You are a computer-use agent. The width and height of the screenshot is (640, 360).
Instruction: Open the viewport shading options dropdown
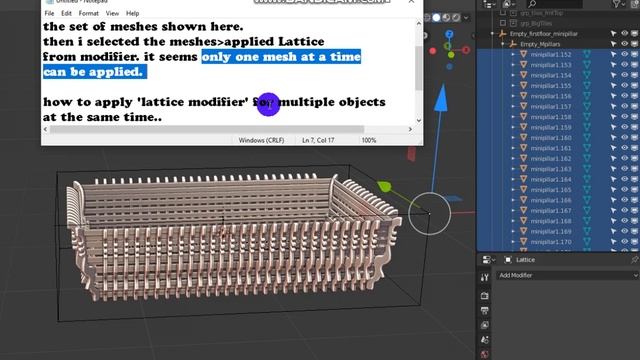pos(466,18)
